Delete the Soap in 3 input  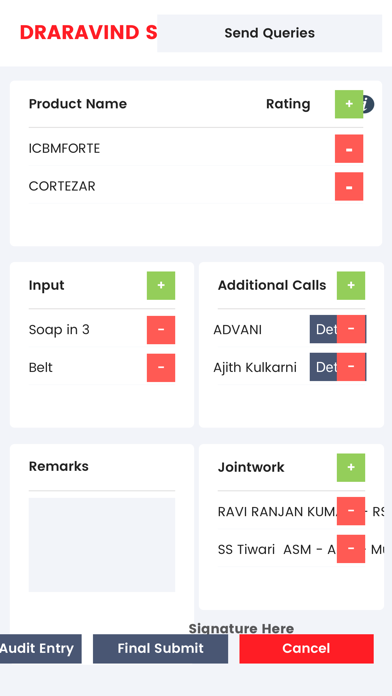(x=161, y=330)
